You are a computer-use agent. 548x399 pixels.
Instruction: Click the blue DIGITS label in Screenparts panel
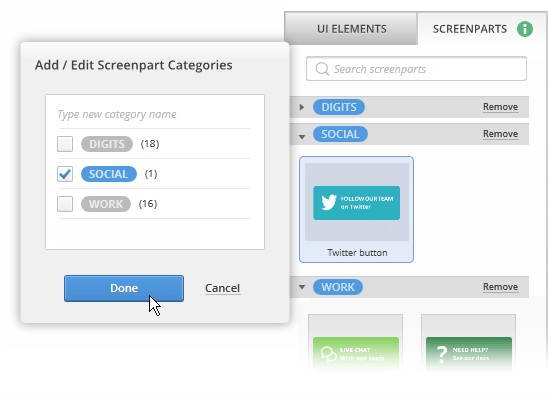(x=339, y=107)
